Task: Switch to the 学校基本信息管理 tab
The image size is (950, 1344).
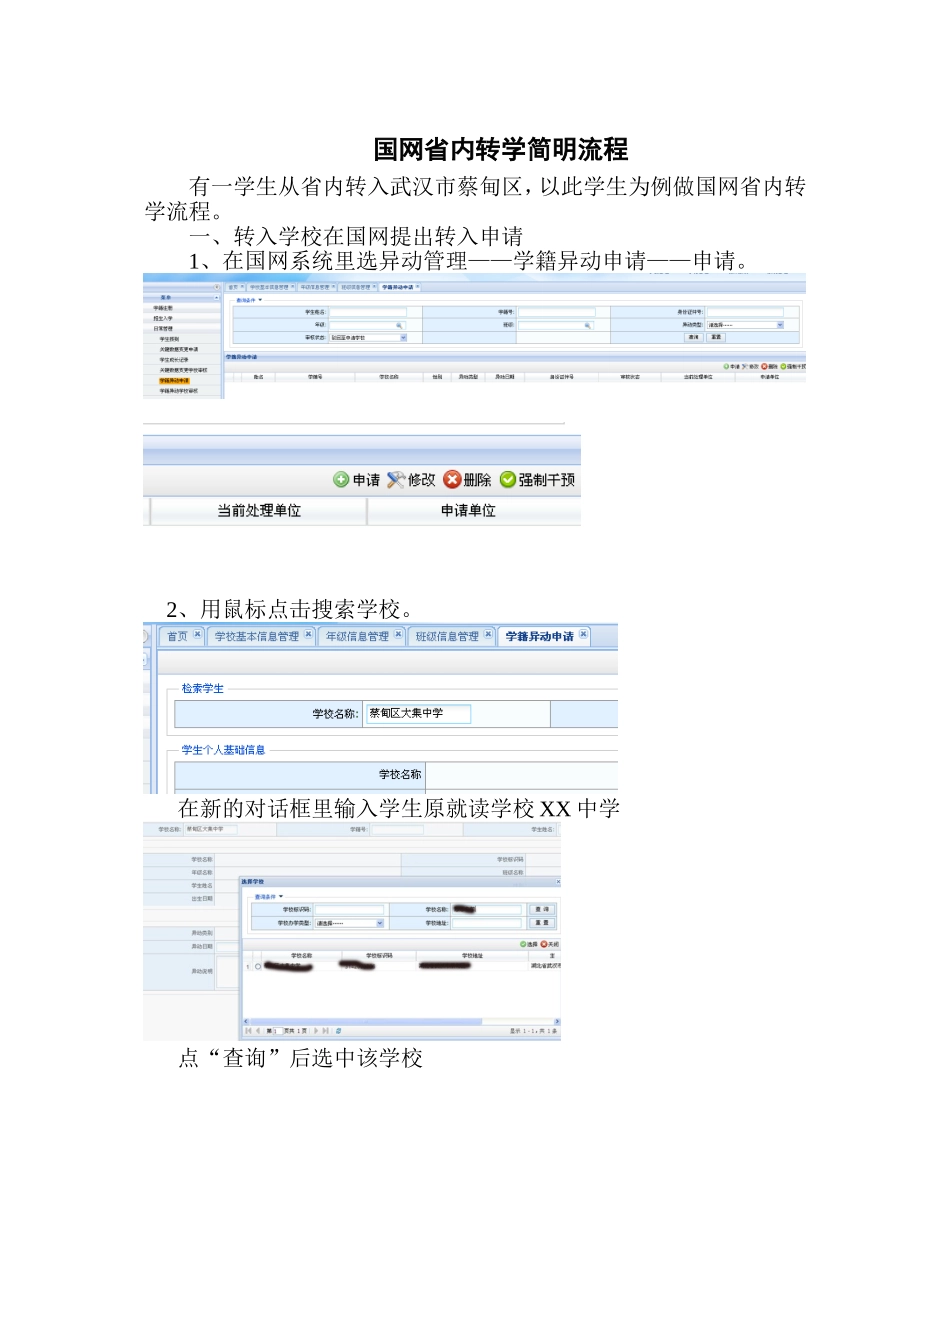Action: pos(257,636)
